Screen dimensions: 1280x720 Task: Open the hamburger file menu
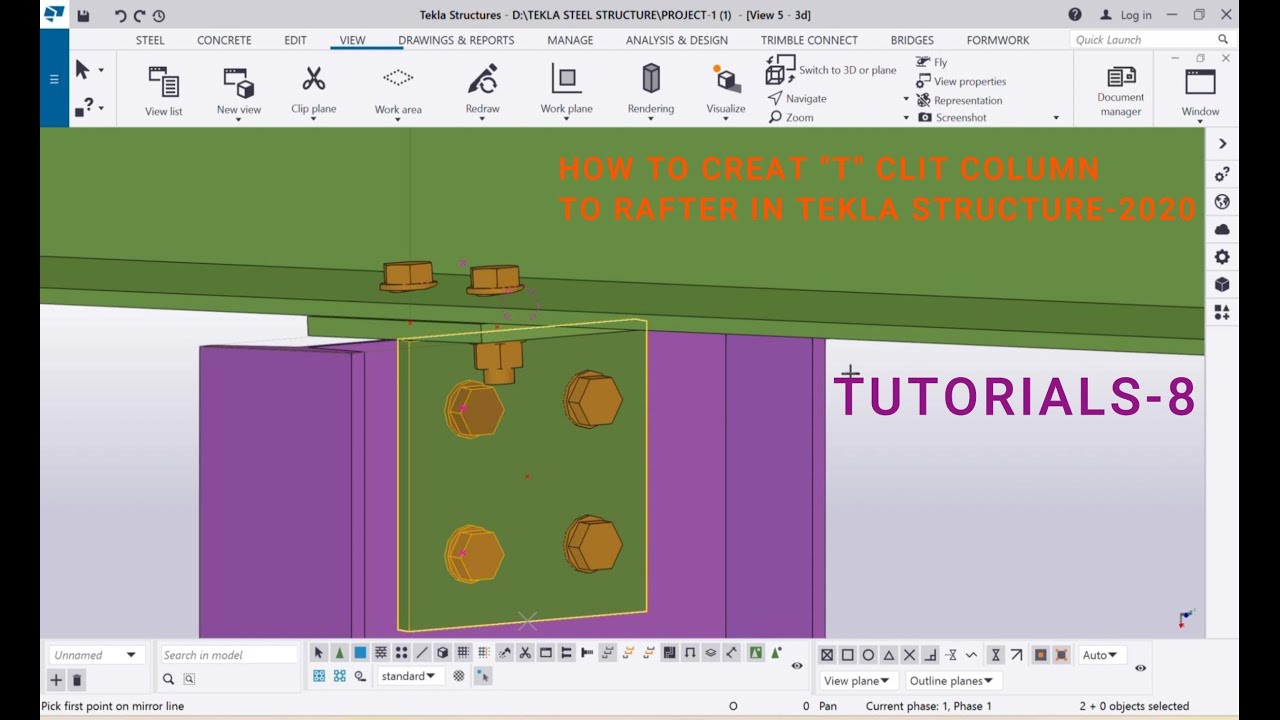tap(54, 79)
